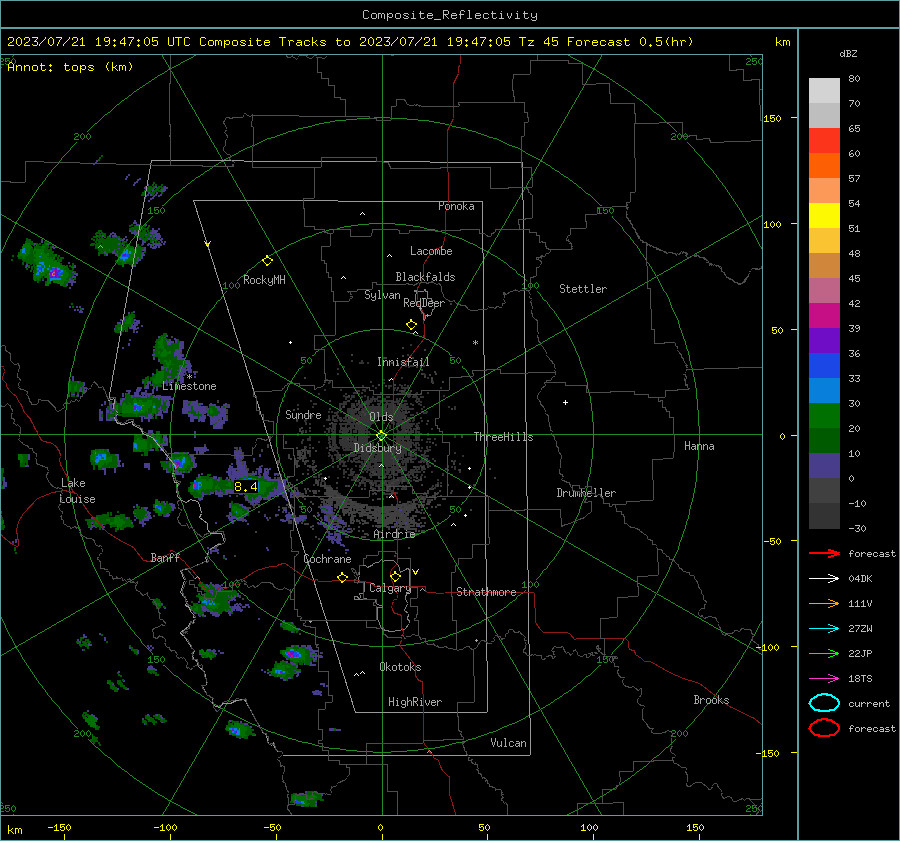Viewport: 900px width, 841px height.
Task: Click the red 65-60 dBZ colour swatch
Action: [x=824, y=141]
